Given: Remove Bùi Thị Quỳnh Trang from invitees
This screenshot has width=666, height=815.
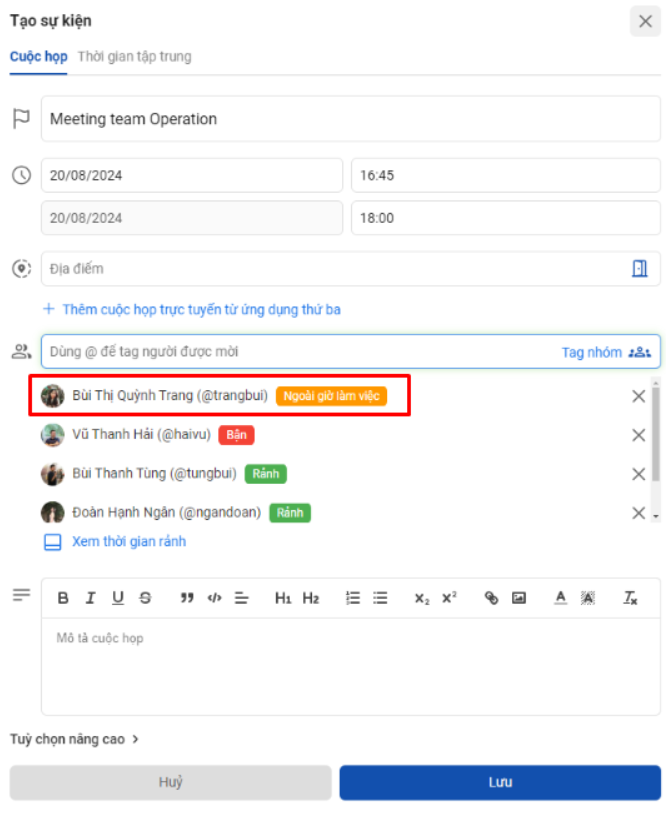Looking at the screenshot, I should 638,396.
